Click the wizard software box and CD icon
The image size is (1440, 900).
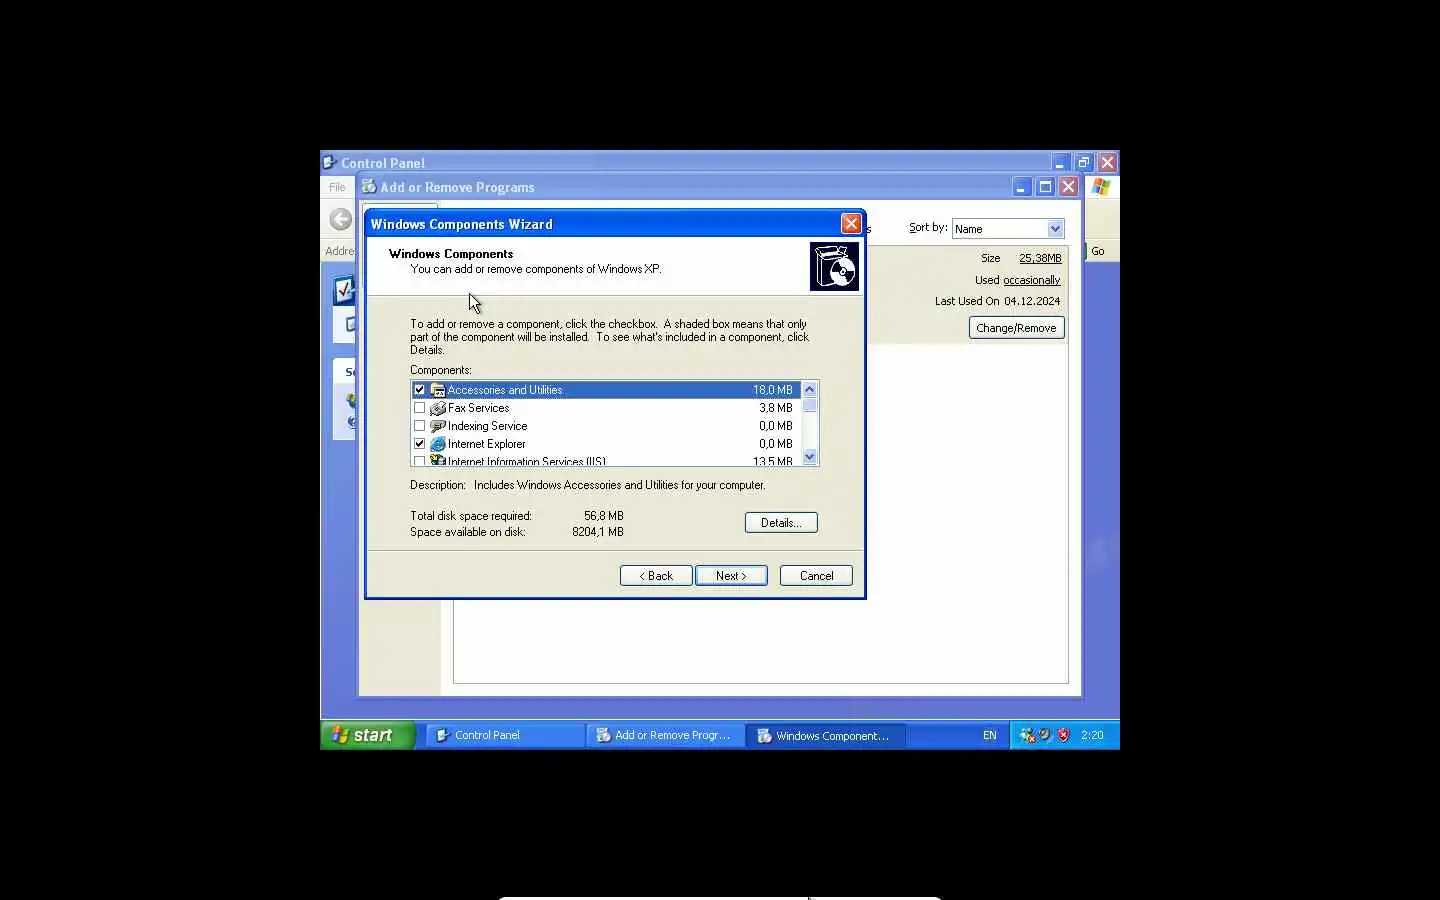(x=834, y=267)
